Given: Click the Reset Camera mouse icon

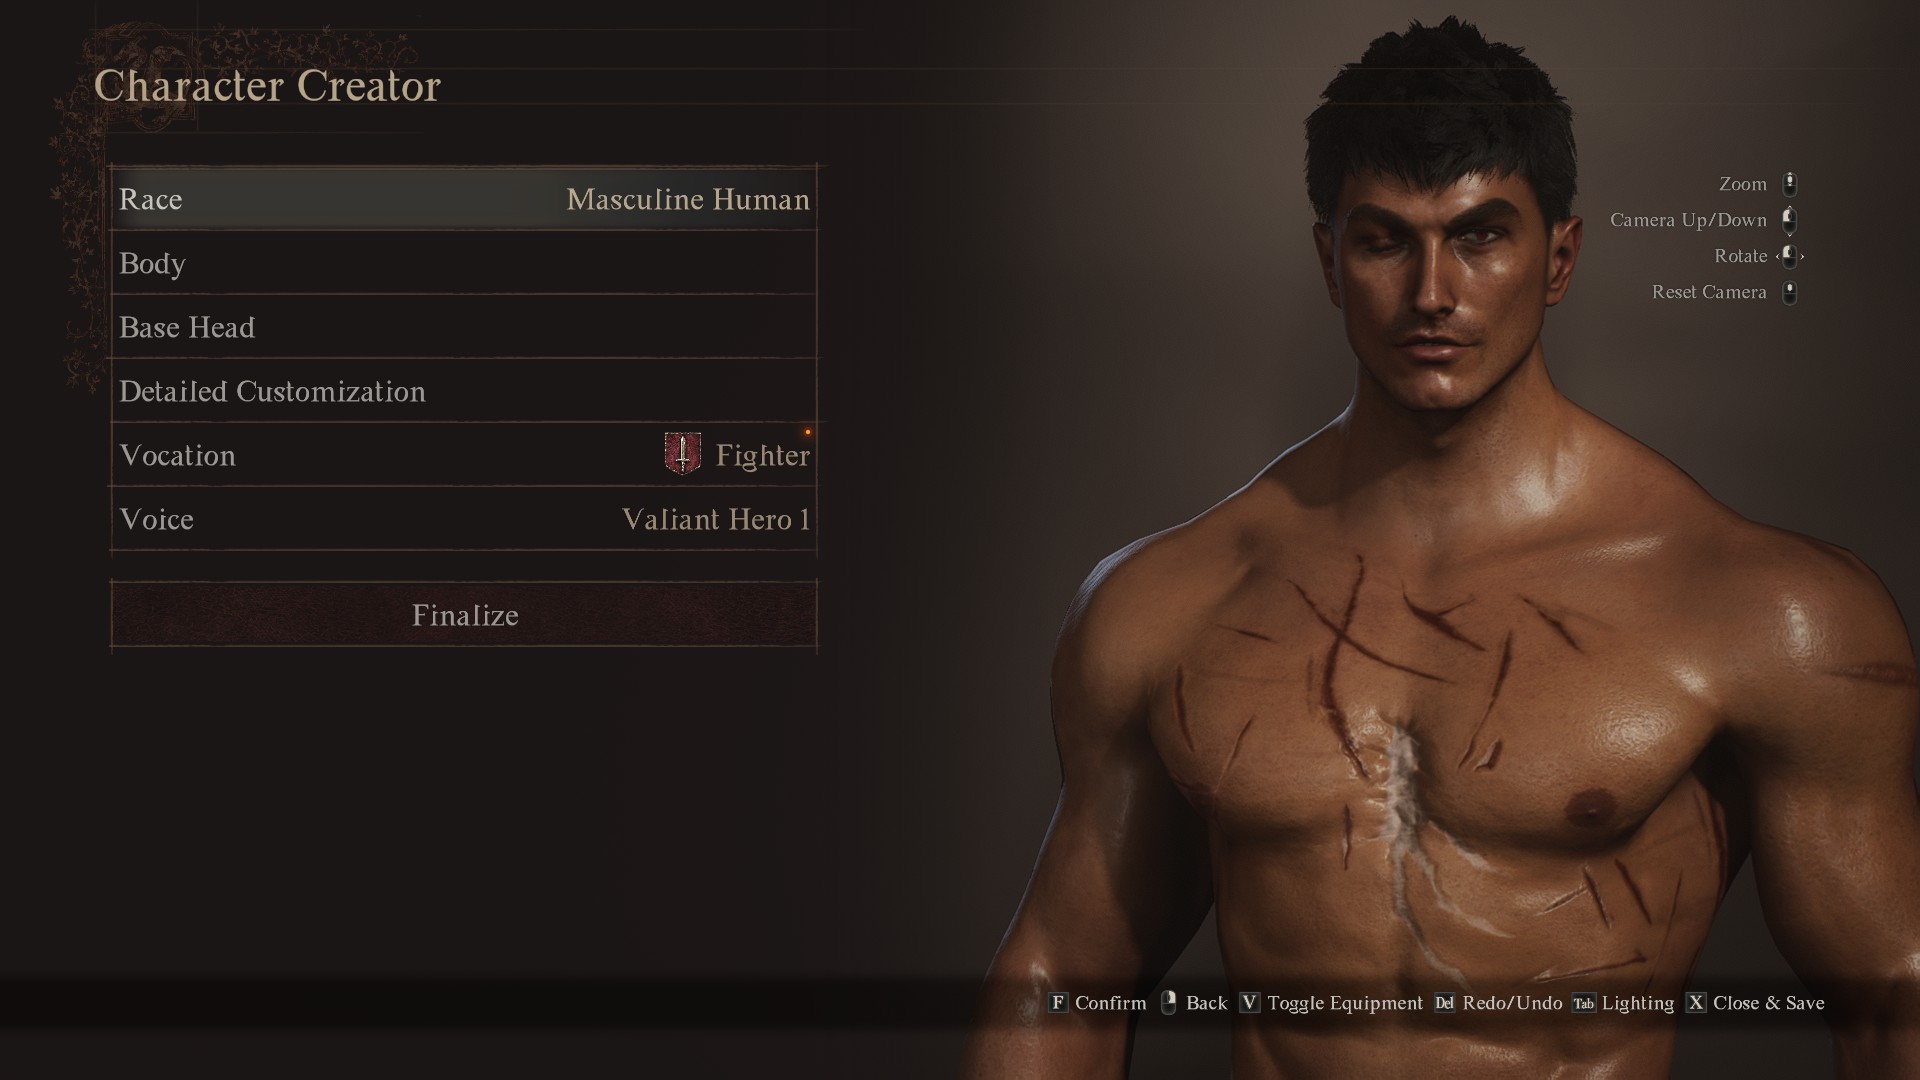Looking at the screenshot, I should (1790, 292).
